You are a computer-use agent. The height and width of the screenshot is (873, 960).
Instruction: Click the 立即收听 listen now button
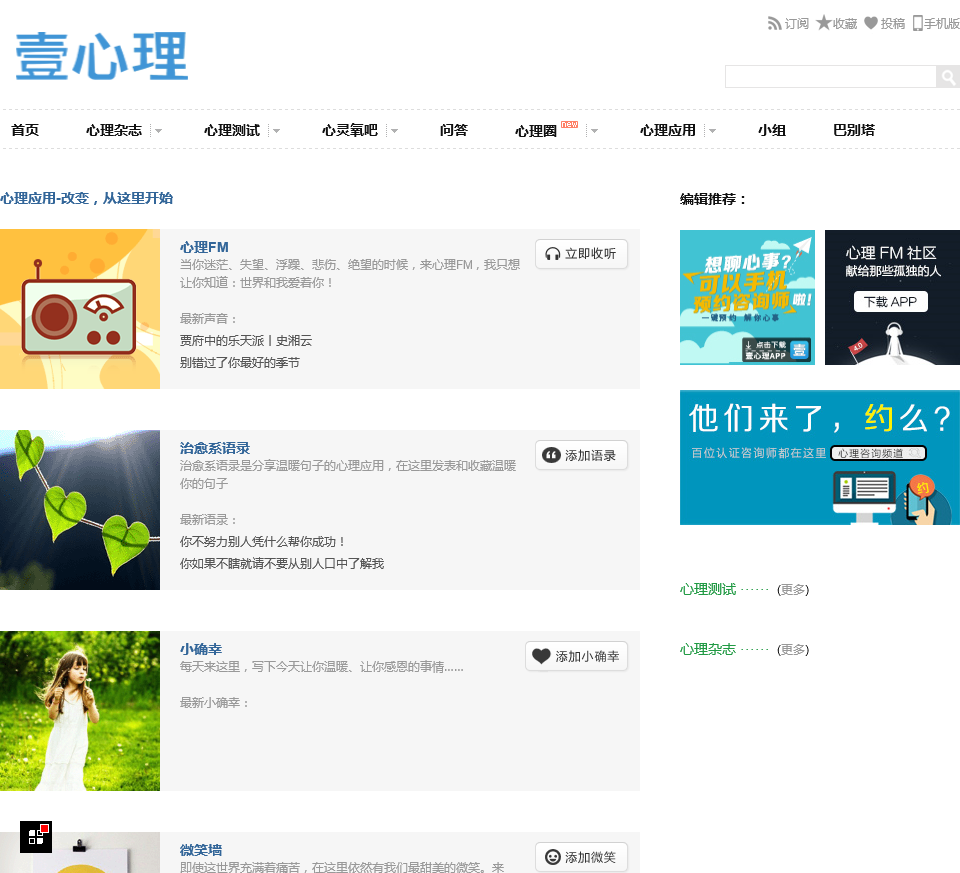582,253
